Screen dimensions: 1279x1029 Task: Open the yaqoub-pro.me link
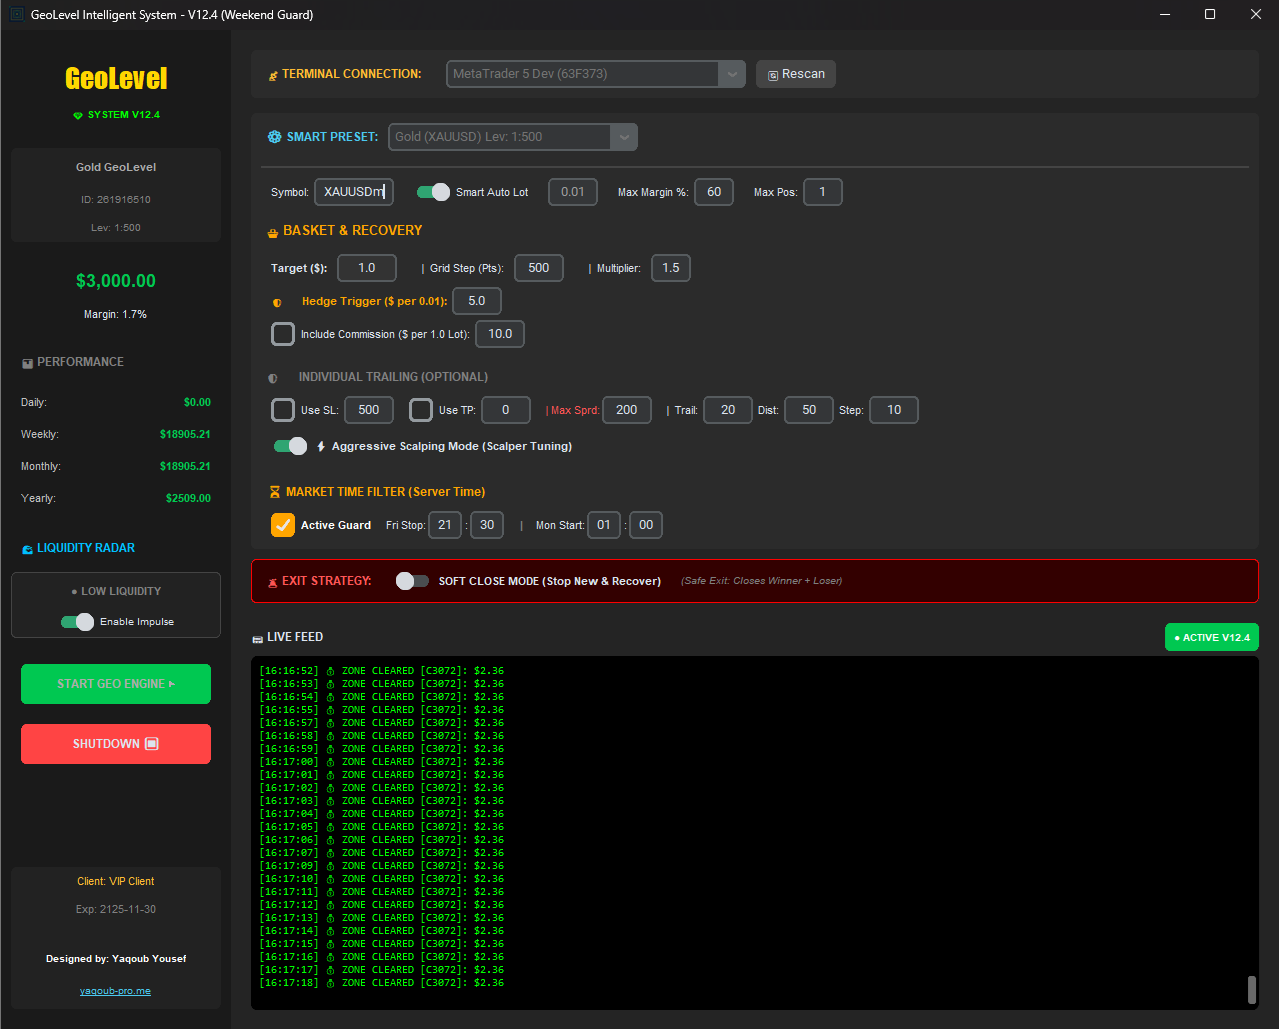tap(115, 990)
